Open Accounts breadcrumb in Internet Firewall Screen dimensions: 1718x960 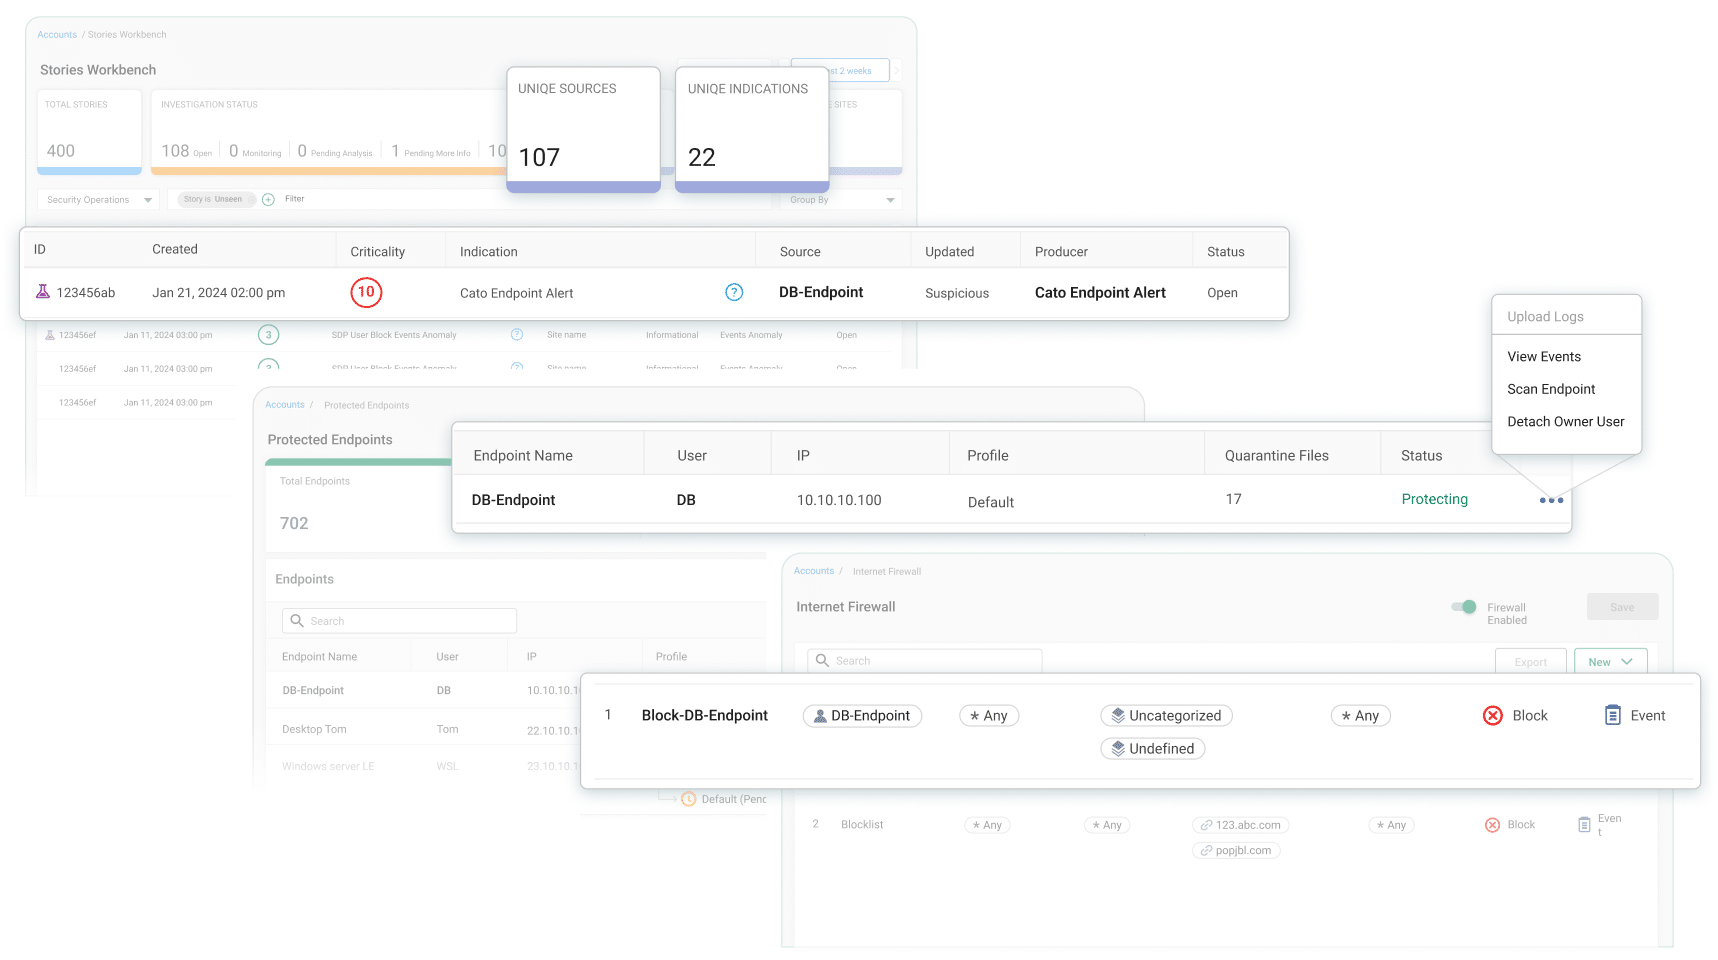(814, 571)
